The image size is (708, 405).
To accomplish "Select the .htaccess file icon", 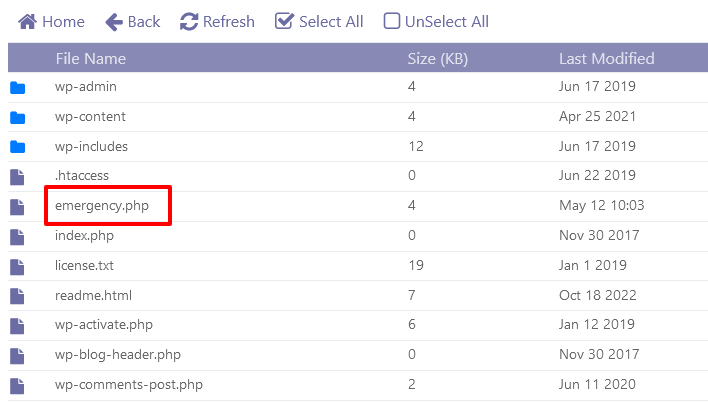I will click(x=17, y=177).
